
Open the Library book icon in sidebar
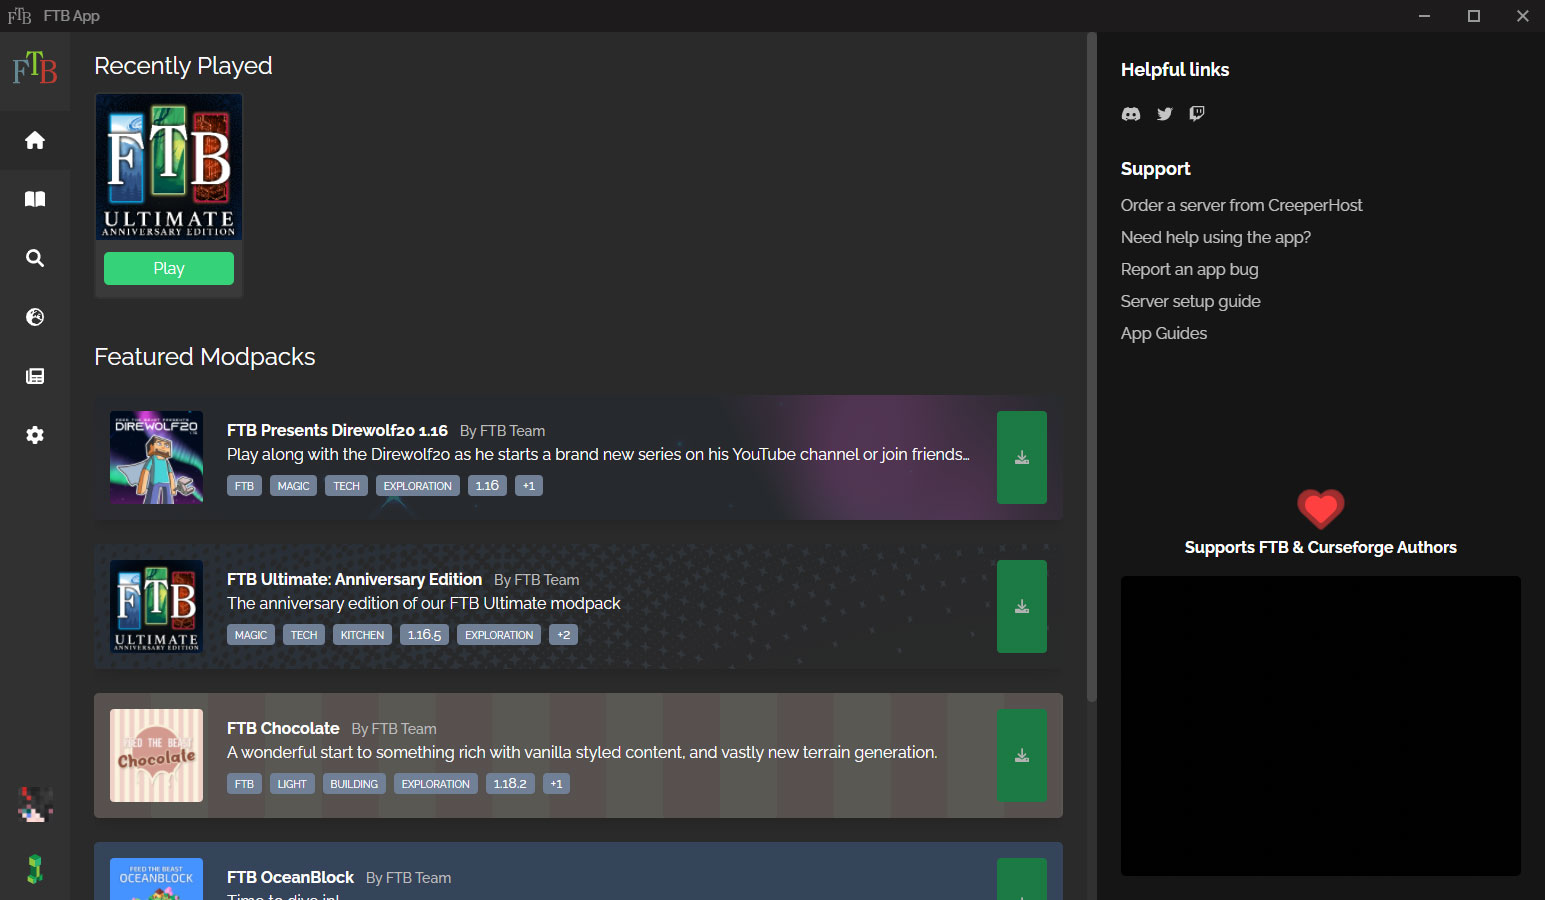tap(35, 199)
